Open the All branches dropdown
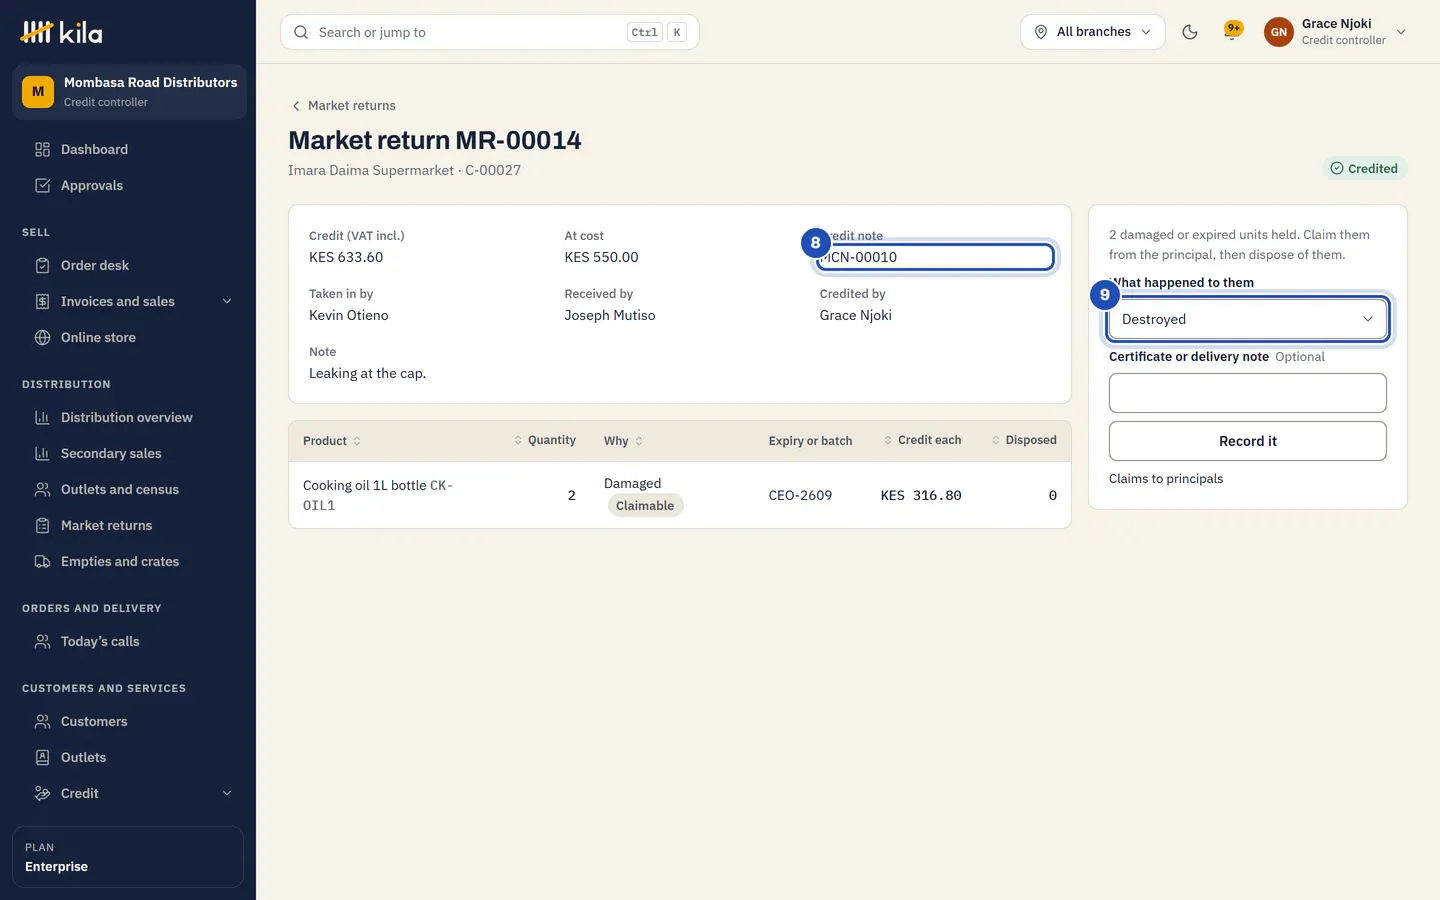Screen dimensions: 1440x900 coord(1092,32)
